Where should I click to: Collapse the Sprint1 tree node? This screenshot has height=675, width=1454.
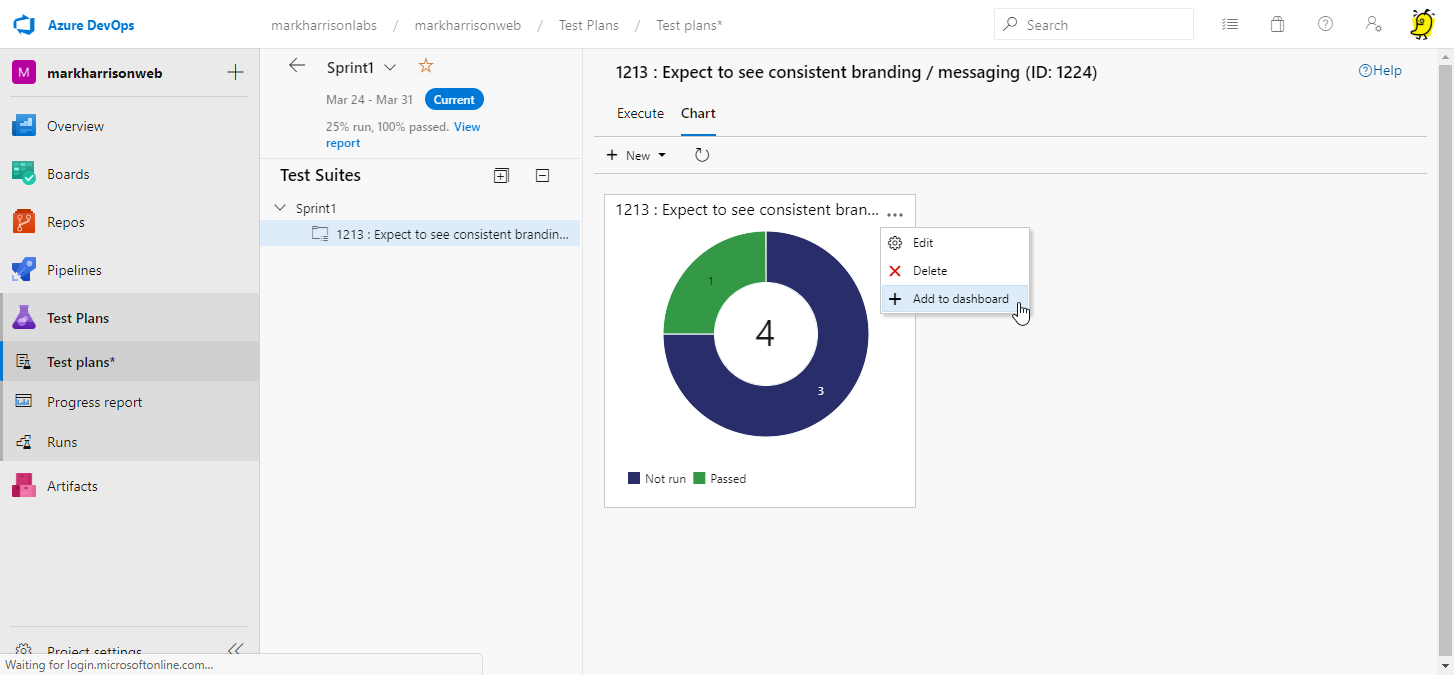pos(279,209)
